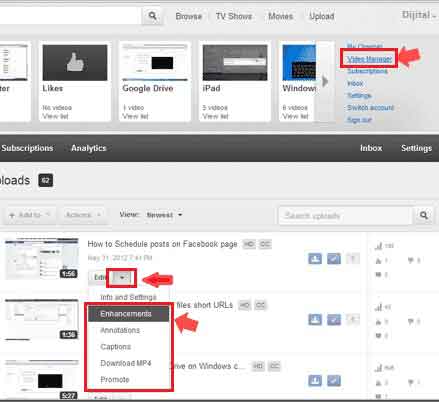The width and height of the screenshot is (439, 402).
Task: Click Sign out in account menu
Action: coord(359,120)
